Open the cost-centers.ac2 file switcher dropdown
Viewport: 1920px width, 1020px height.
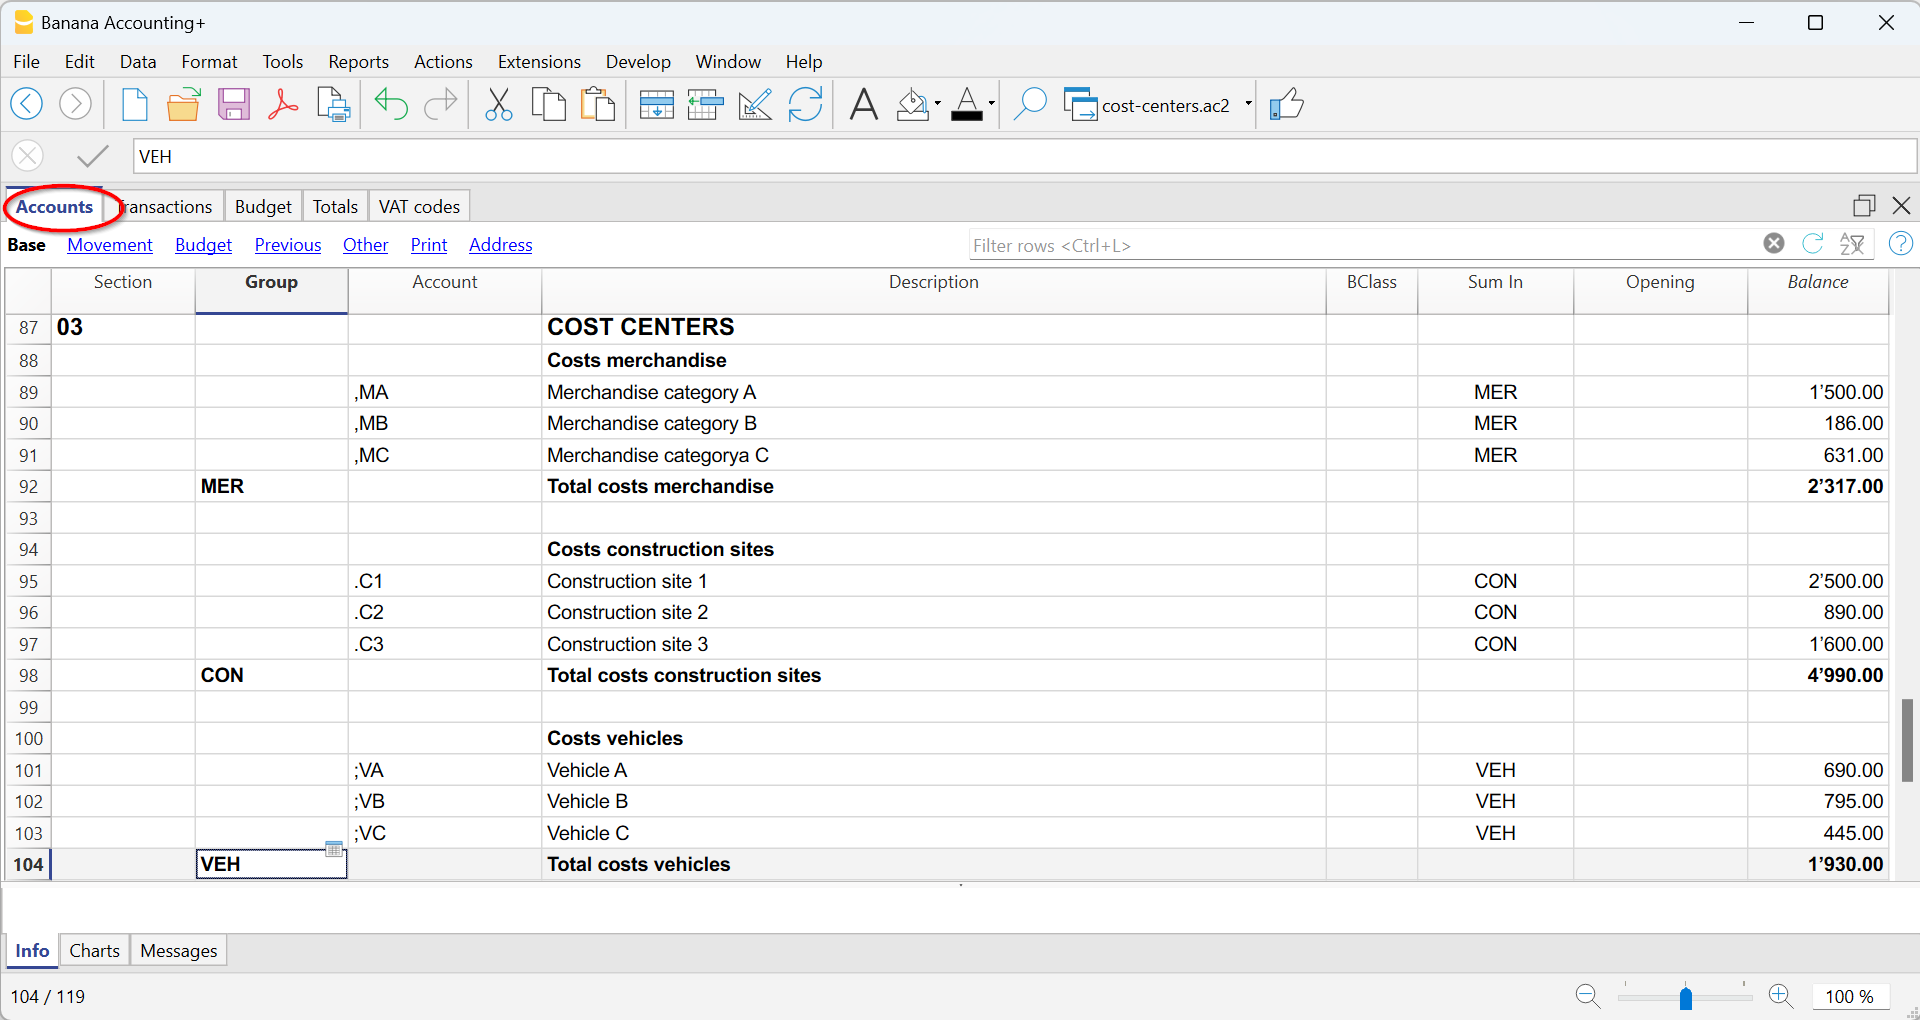pos(1248,104)
